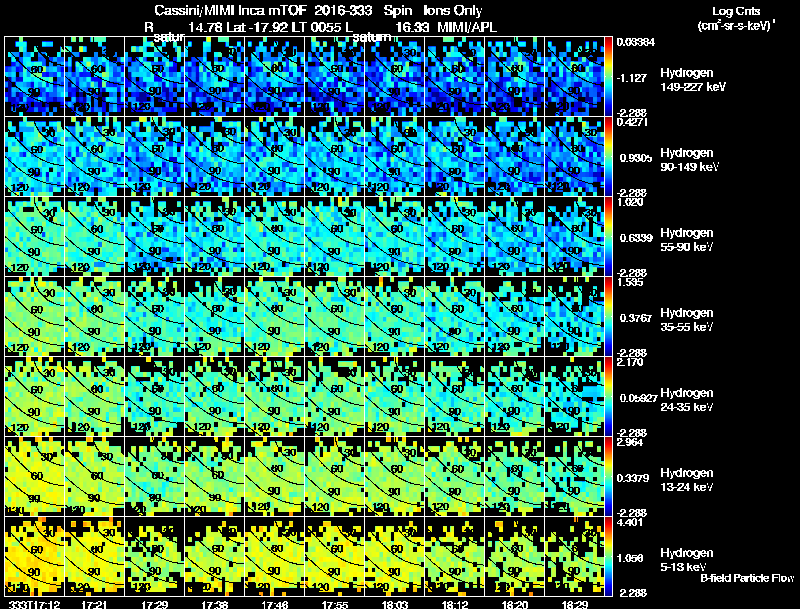Screen dimensions: 800x609
Task: Select the color bar beside Hydrogen 13-24 keV
Action: point(608,476)
